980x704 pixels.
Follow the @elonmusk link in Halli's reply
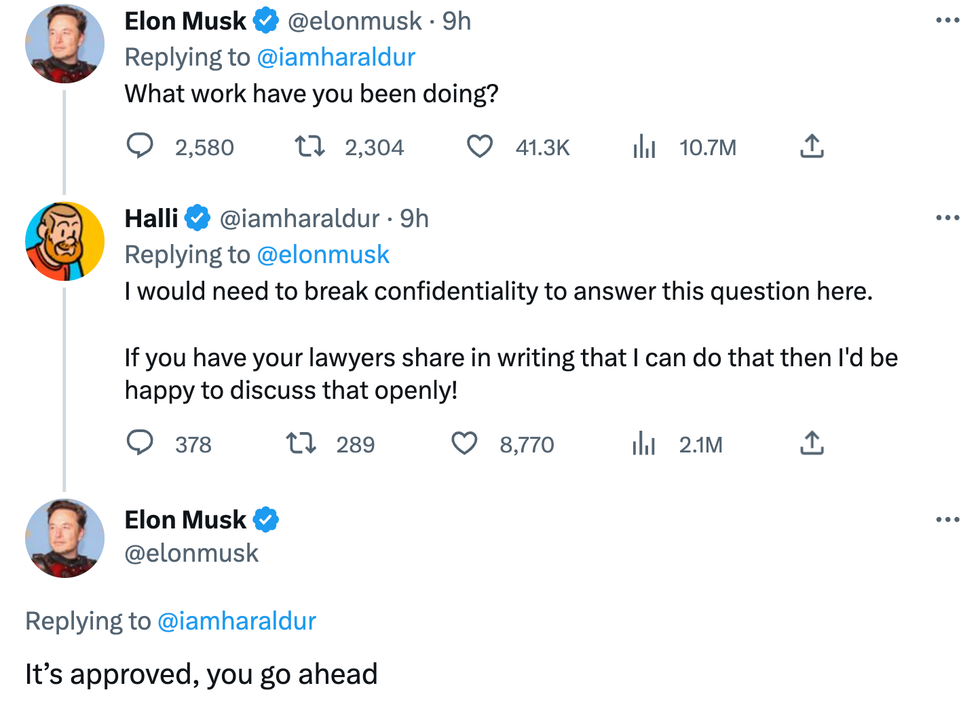click(x=323, y=255)
